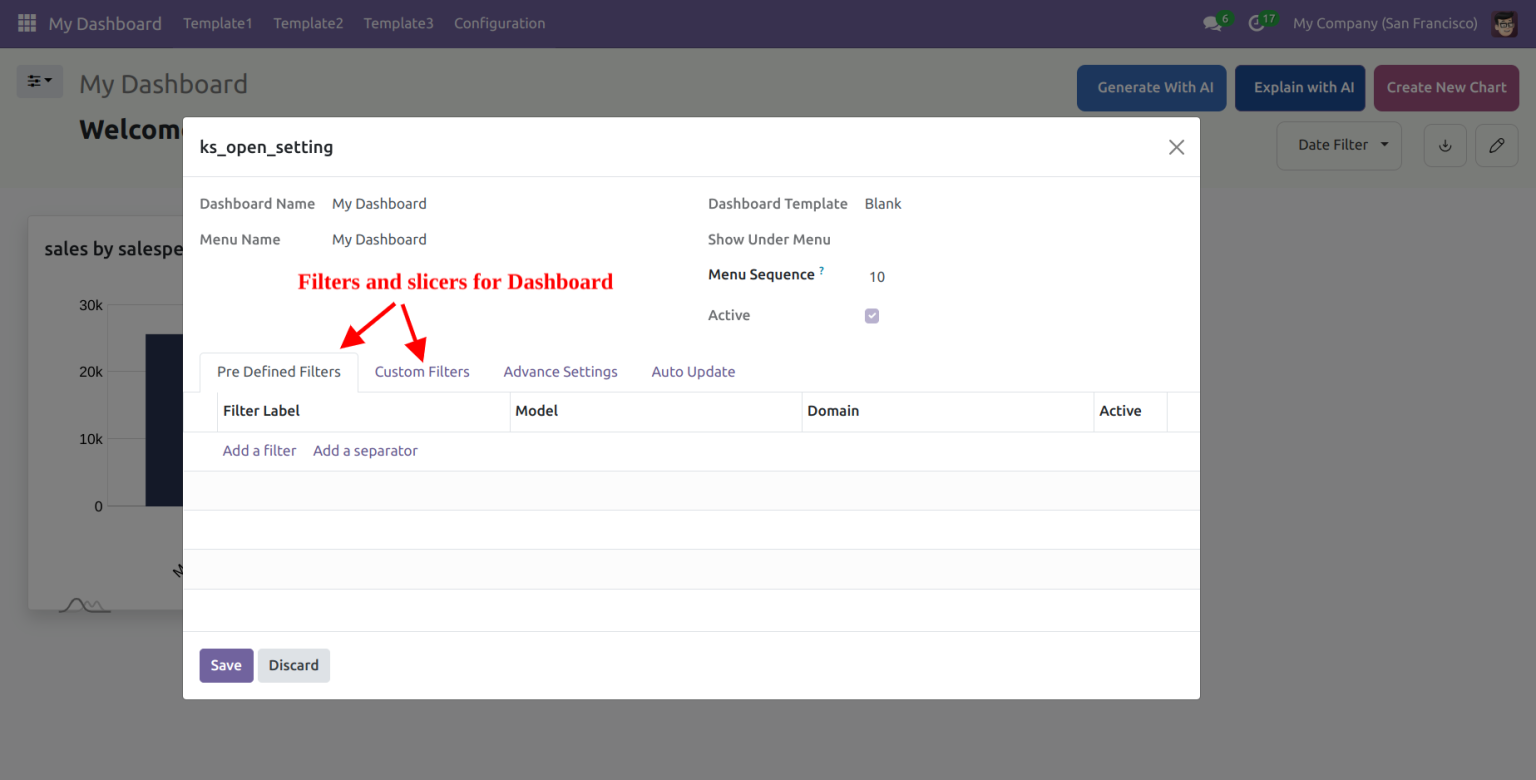This screenshot has width=1536, height=780.
Task: Open the activities clock icon
Action: (x=1258, y=23)
